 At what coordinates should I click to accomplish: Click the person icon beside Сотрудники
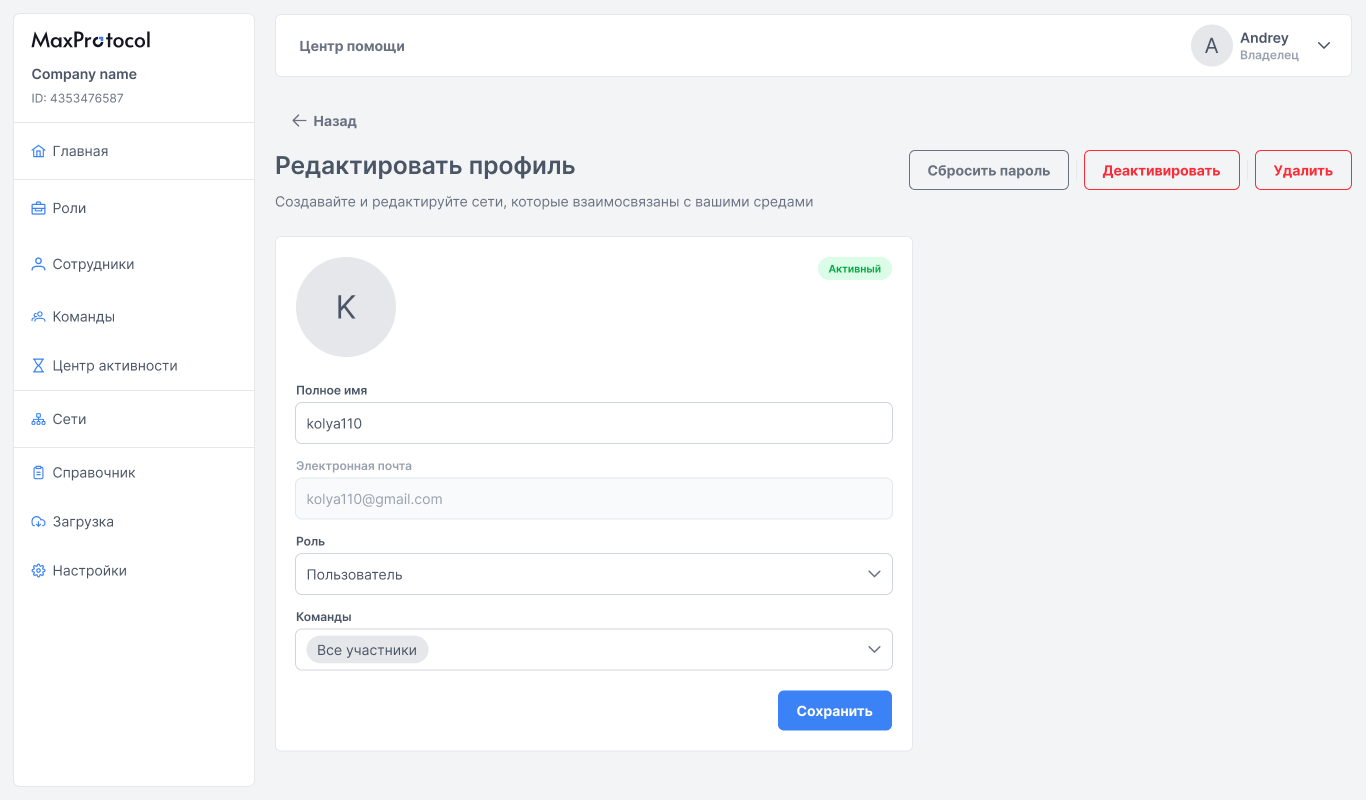click(x=39, y=265)
